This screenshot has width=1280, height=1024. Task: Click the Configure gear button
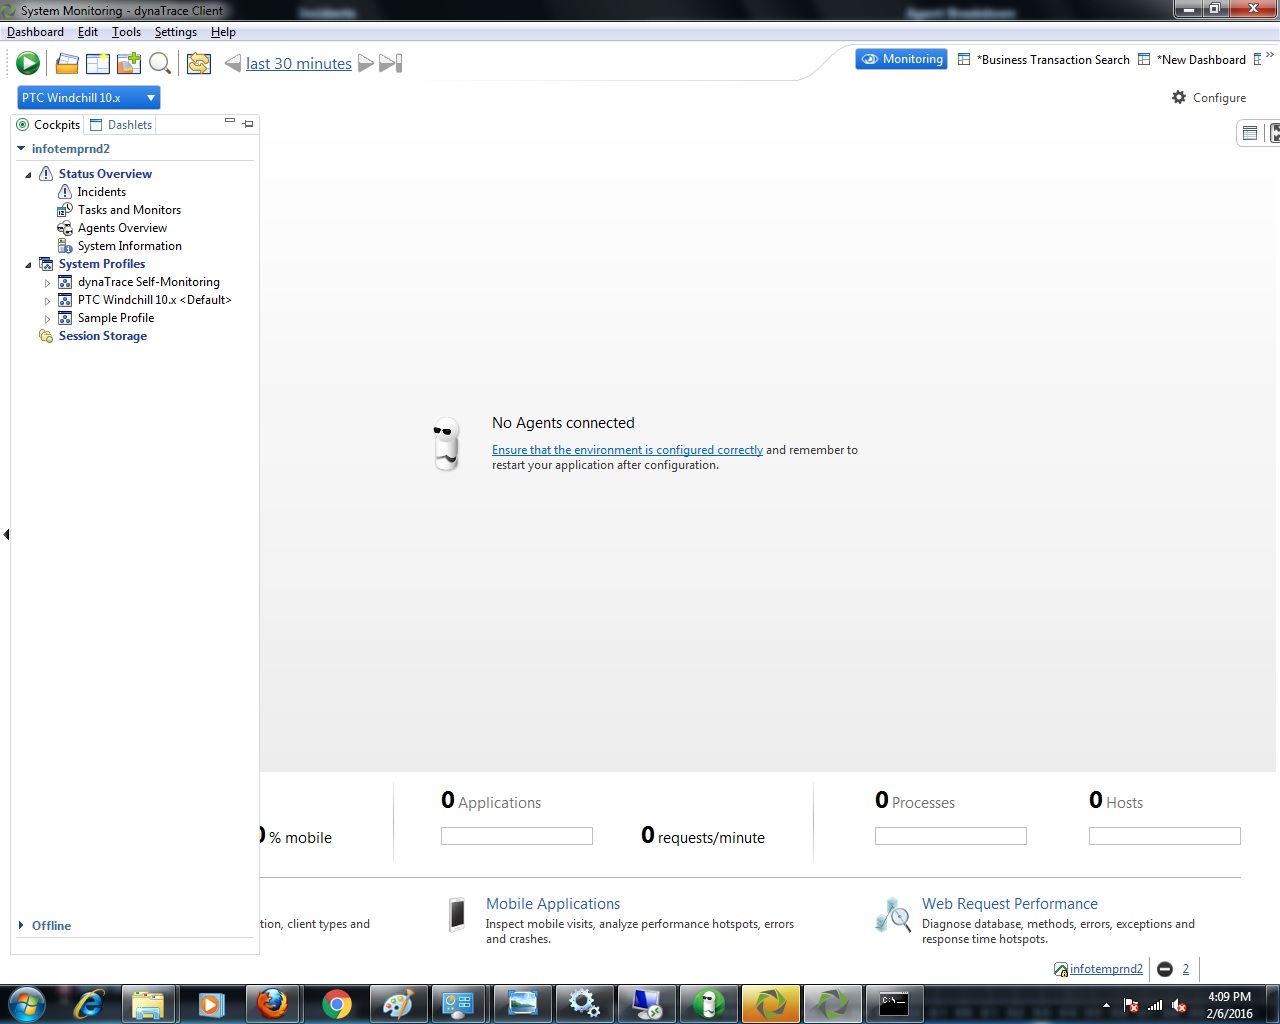tap(1209, 98)
